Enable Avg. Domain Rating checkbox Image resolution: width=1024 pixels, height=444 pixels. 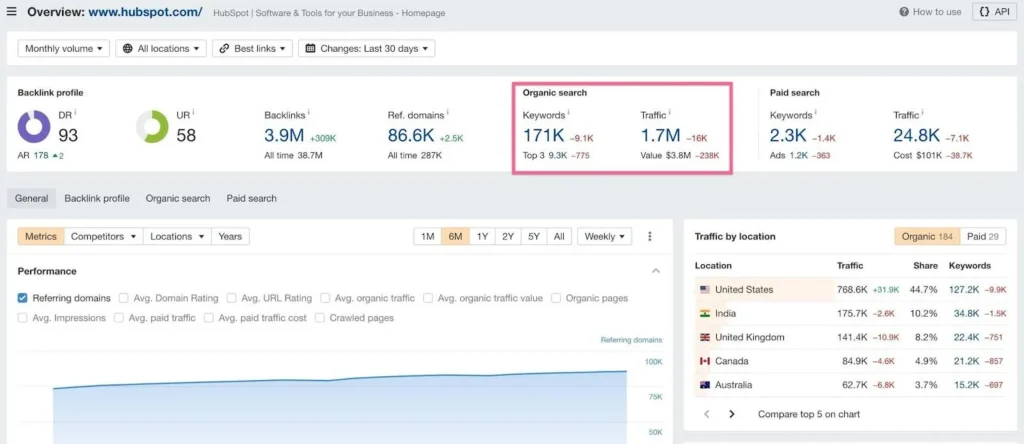pyautogui.click(x=123, y=298)
